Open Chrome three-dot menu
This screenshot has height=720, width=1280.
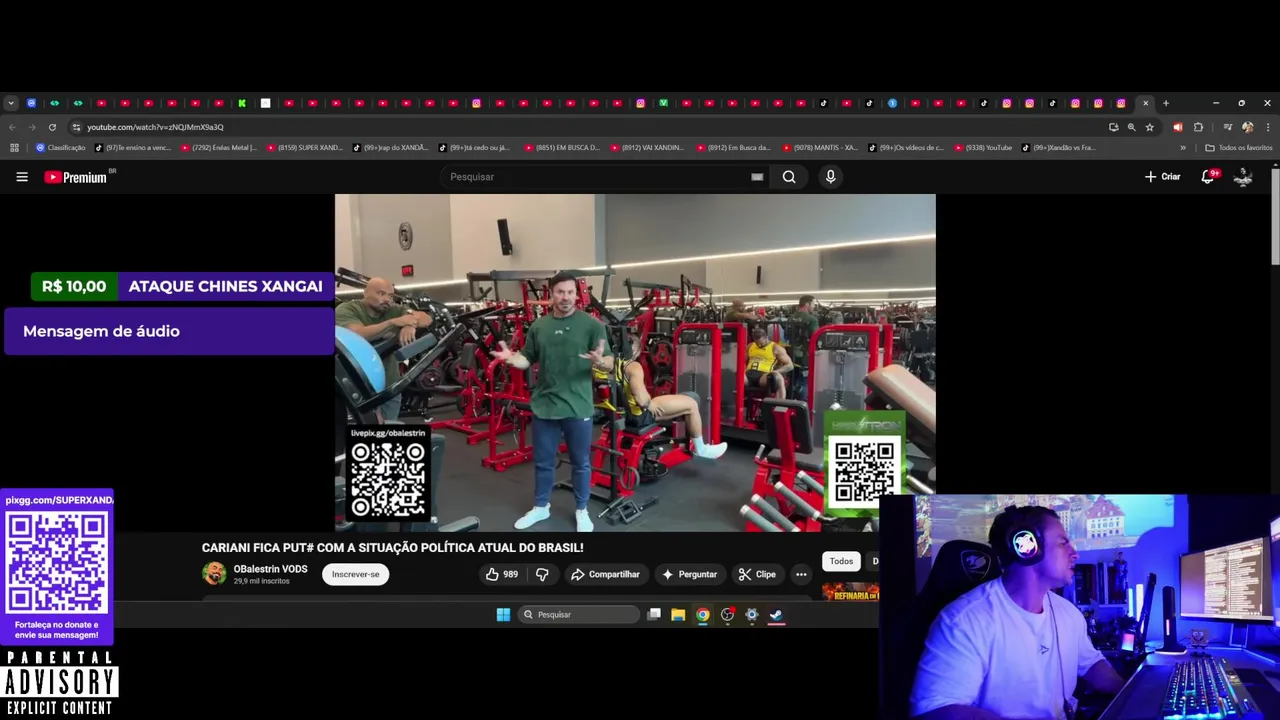(1267, 127)
